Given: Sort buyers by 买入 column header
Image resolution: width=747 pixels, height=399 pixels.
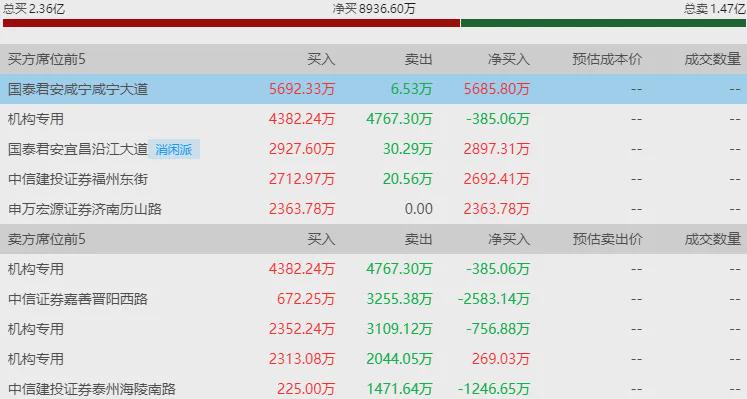Looking at the screenshot, I should pos(321,59).
